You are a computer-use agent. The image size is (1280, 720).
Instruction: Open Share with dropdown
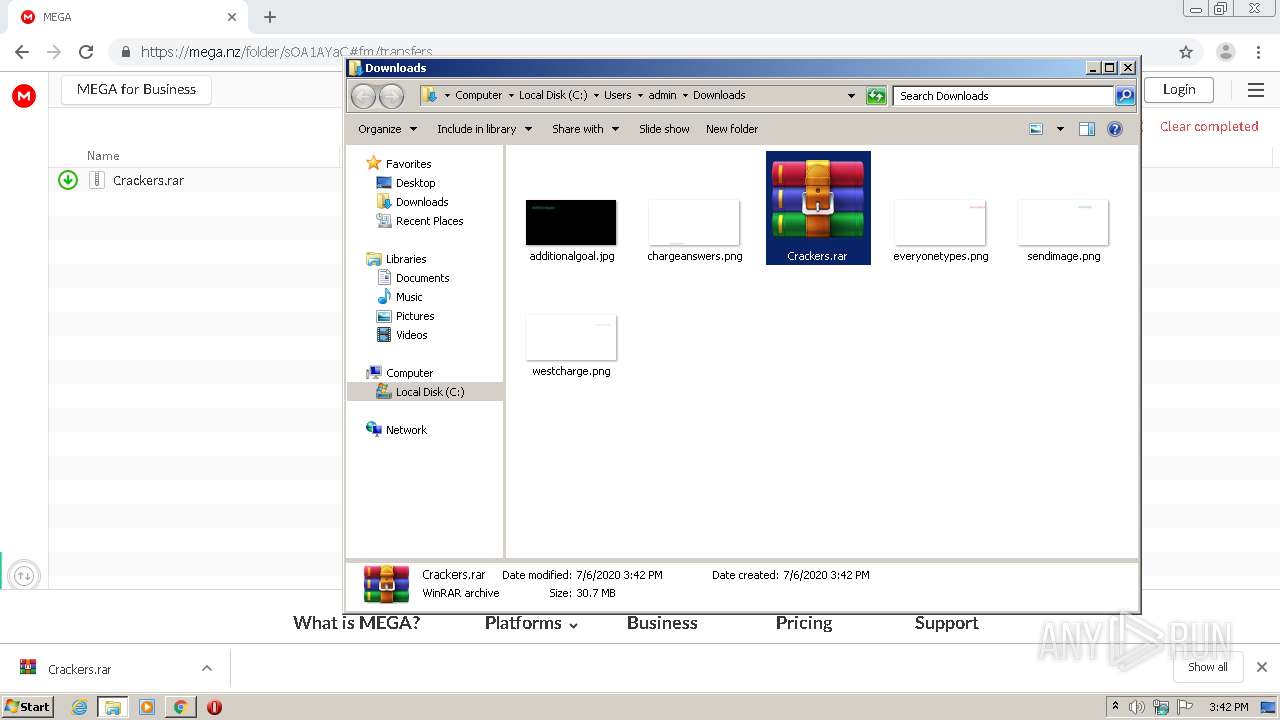[x=585, y=129]
